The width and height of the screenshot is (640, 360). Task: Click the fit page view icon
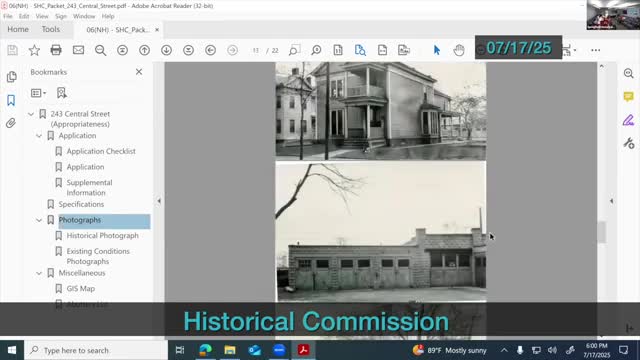(338, 50)
